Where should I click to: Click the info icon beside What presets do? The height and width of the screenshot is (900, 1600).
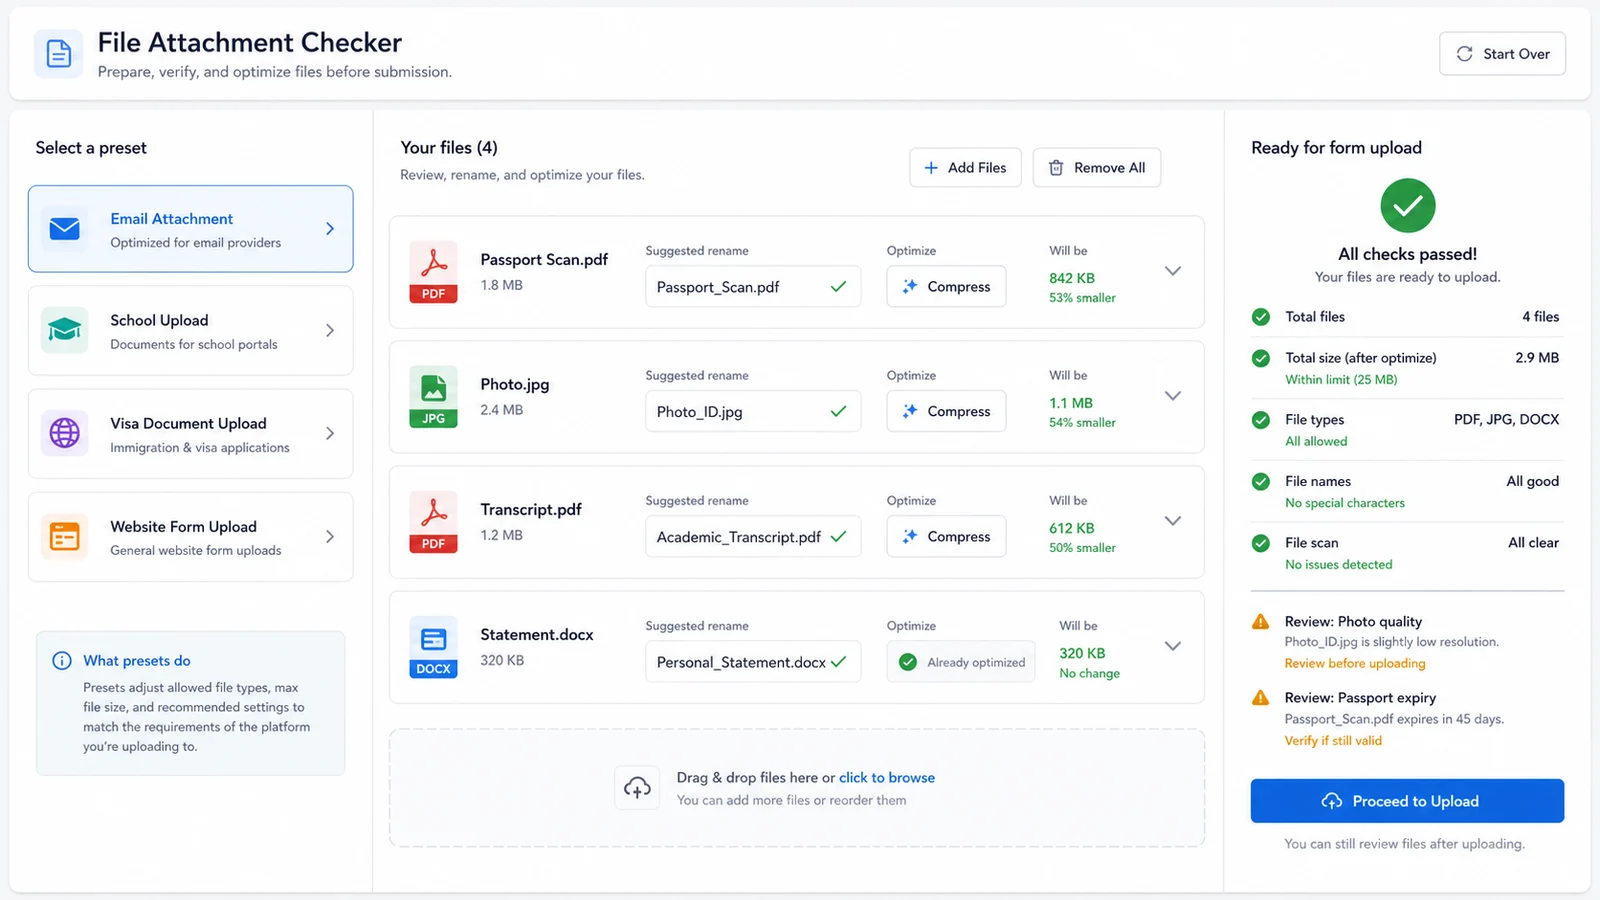click(x=62, y=661)
